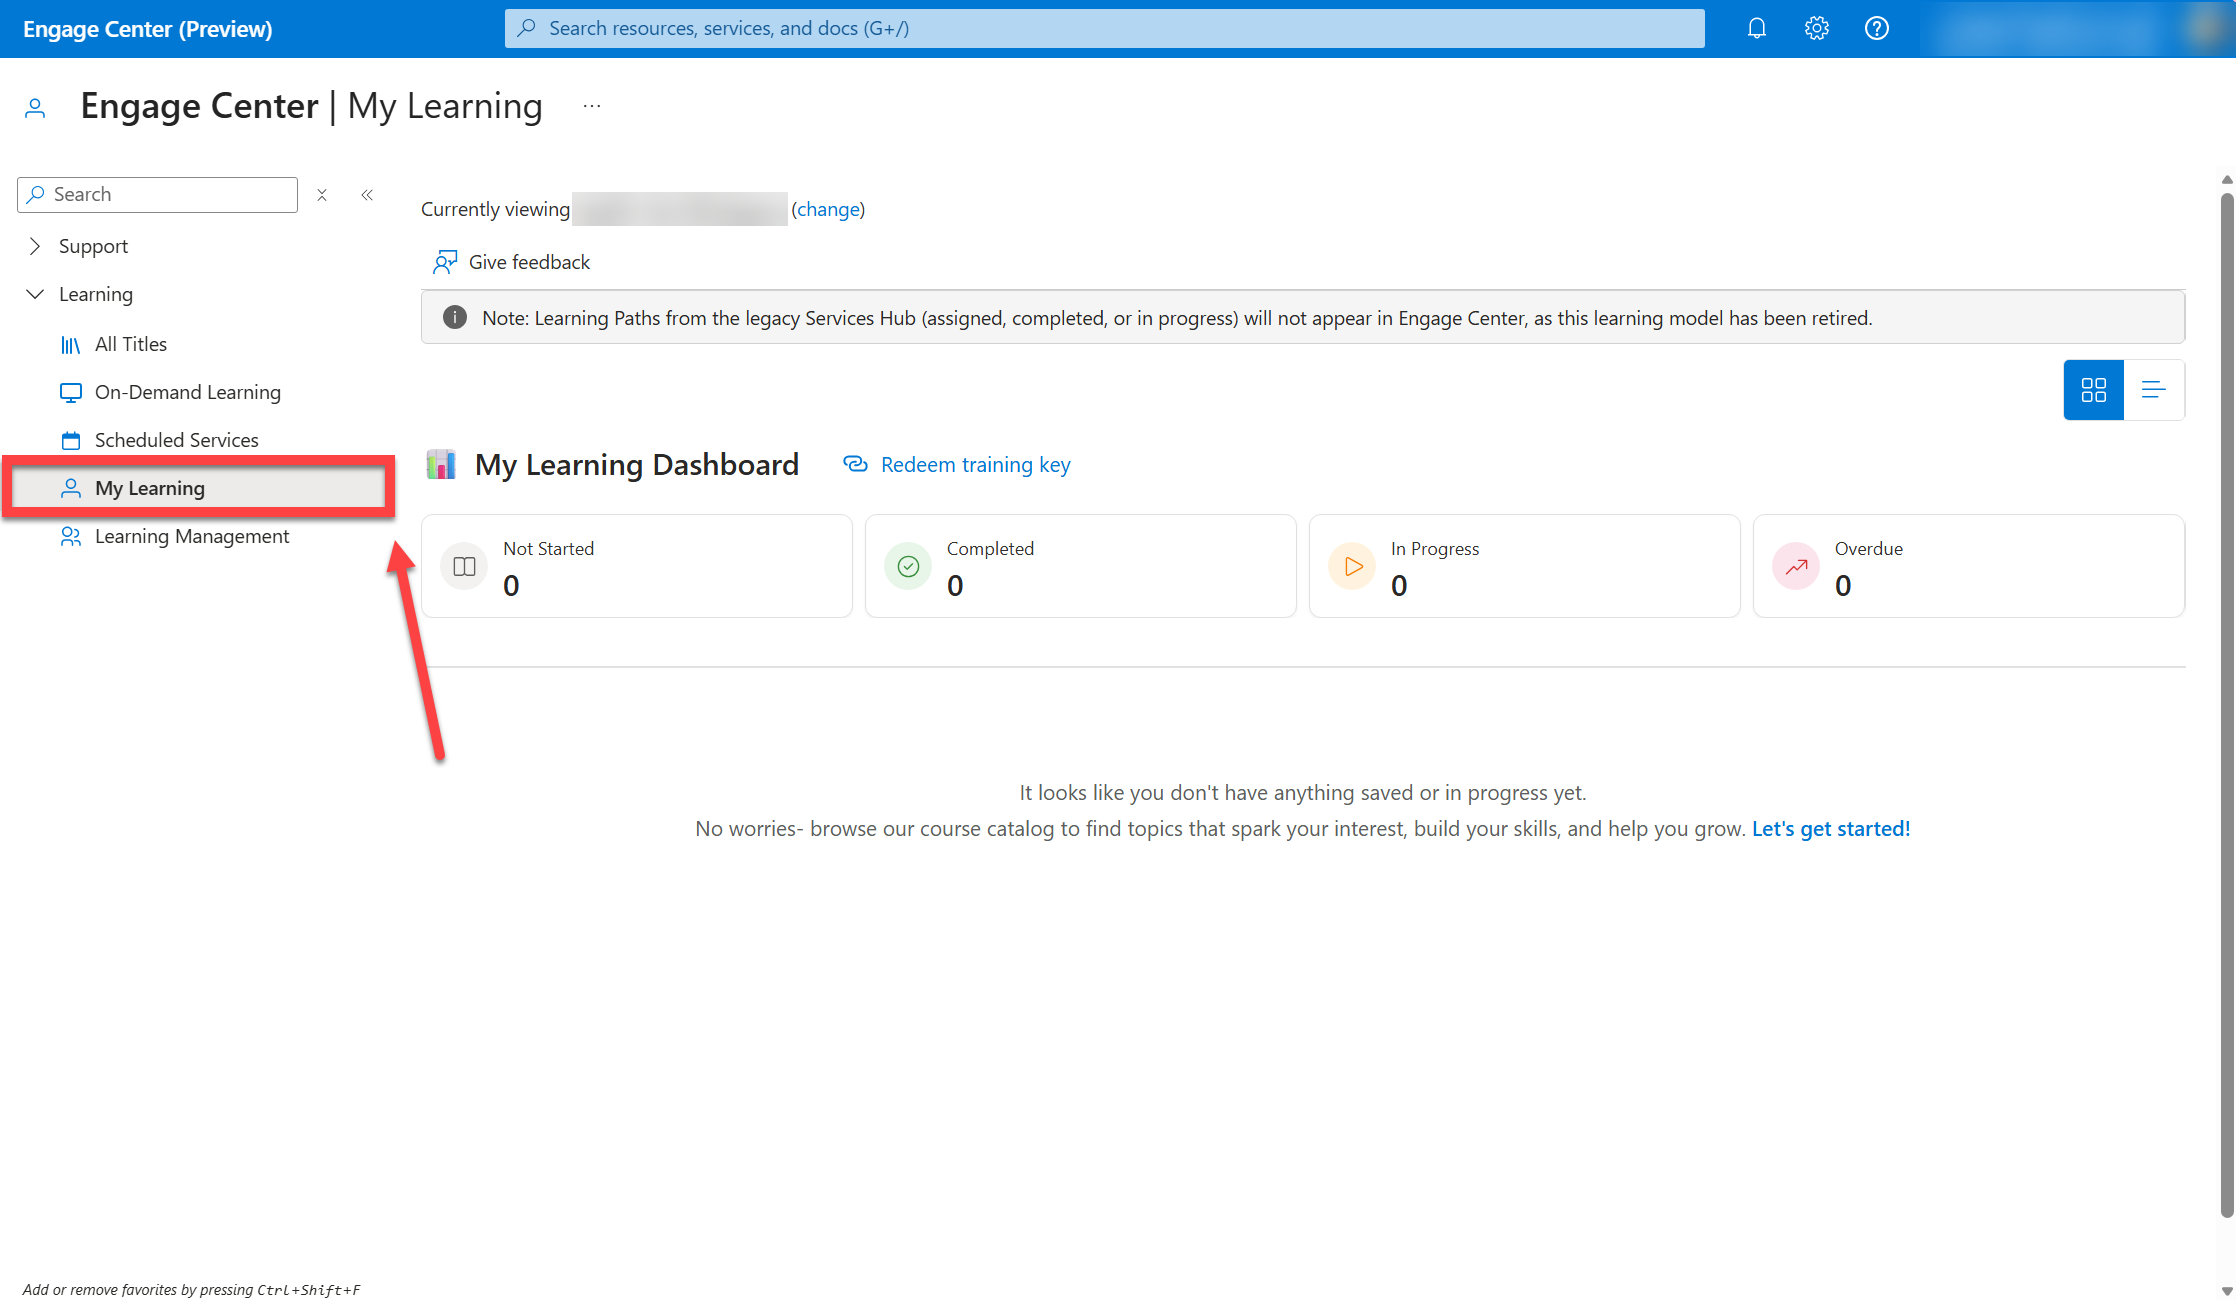Open notifications from the top bar
The height and width of the screenshot is (1300, 2236).
(1756, 28)
